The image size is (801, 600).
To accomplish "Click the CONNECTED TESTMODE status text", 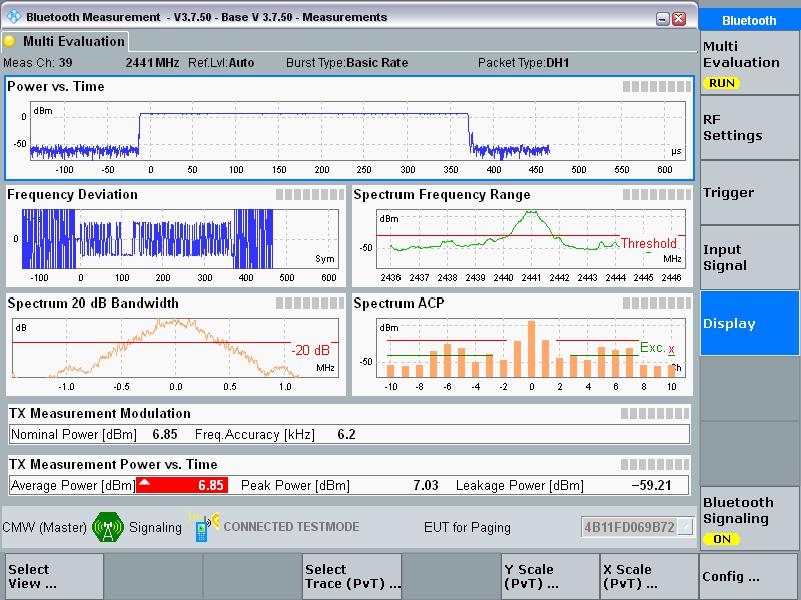I will tap(291, 527).
